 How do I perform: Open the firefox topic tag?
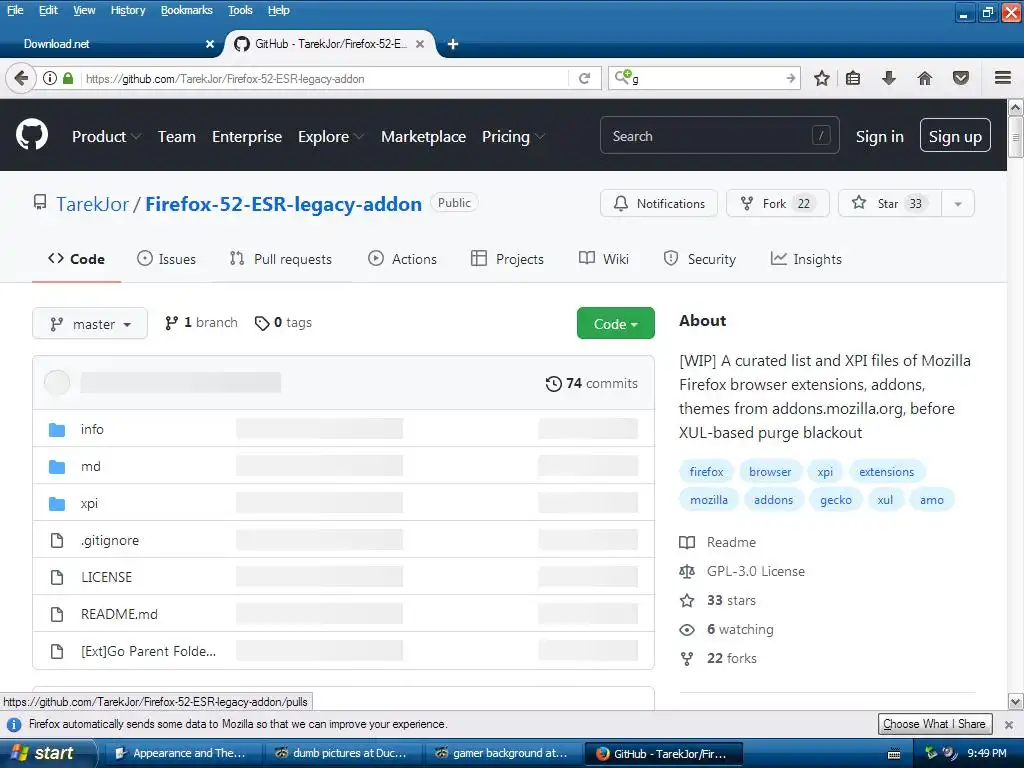(x=706, y=472)
